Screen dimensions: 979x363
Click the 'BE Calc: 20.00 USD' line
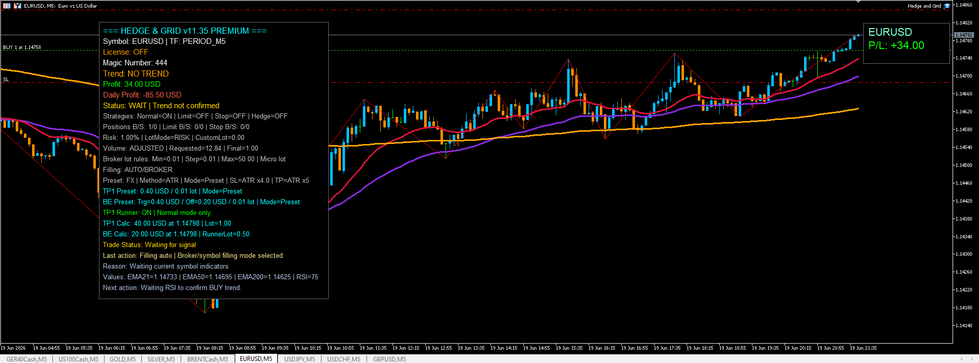pos(175,234)
